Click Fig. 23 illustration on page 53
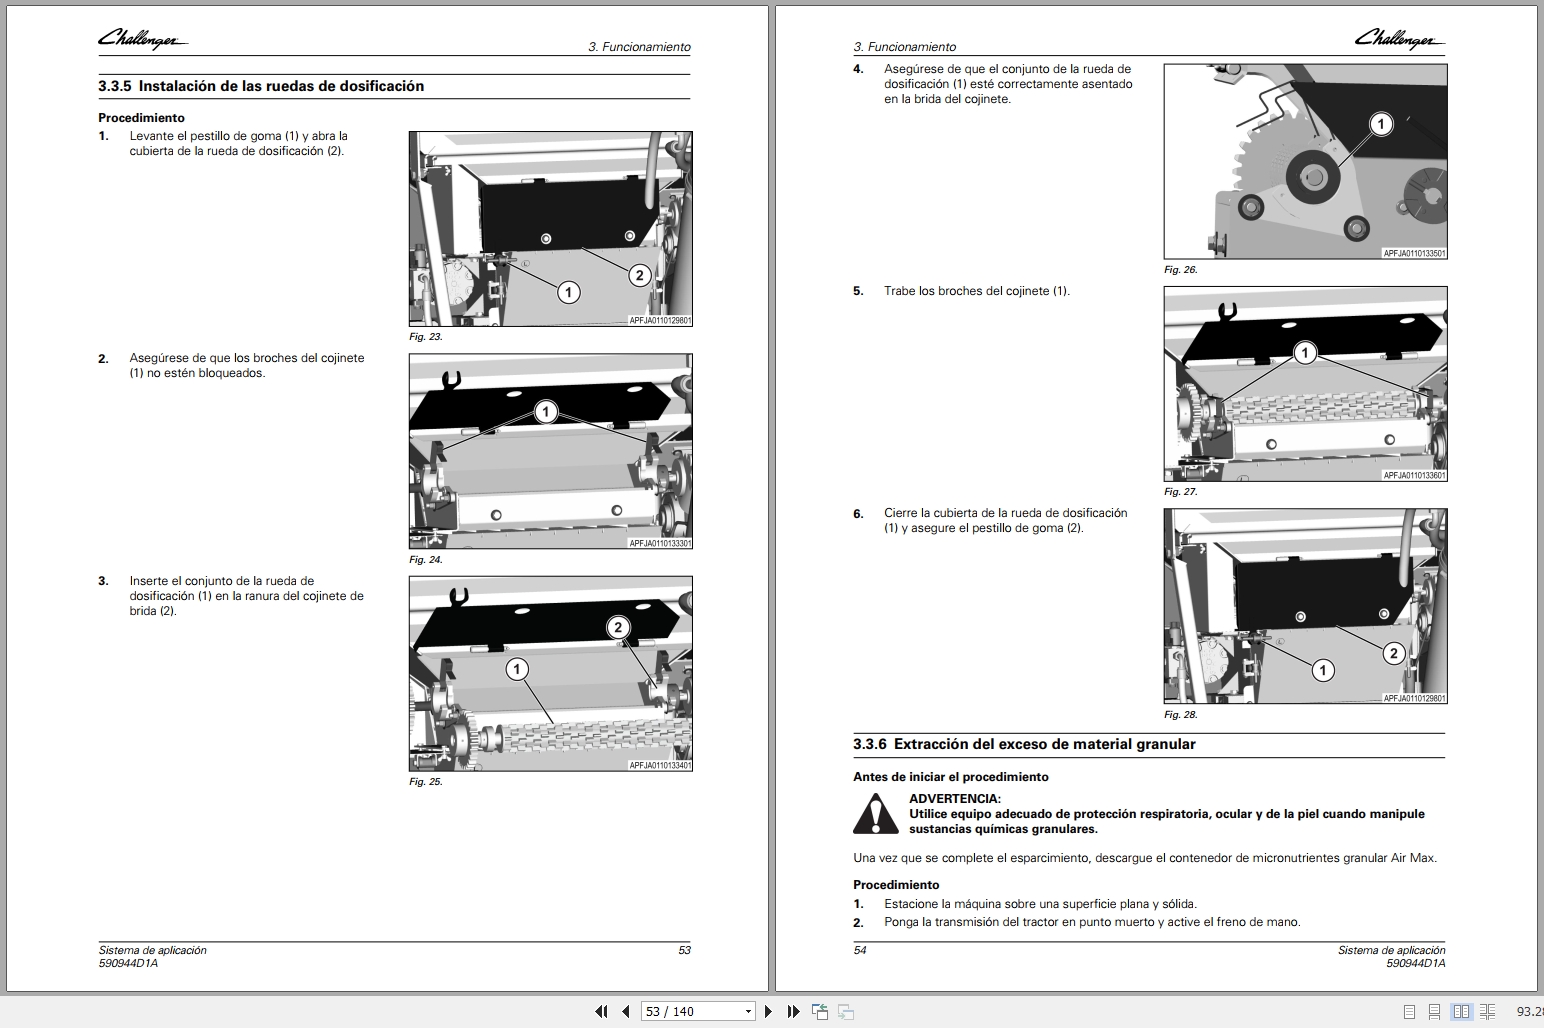The width and height of the screenshot is (1544, 1028). click(x=551, y=229)
